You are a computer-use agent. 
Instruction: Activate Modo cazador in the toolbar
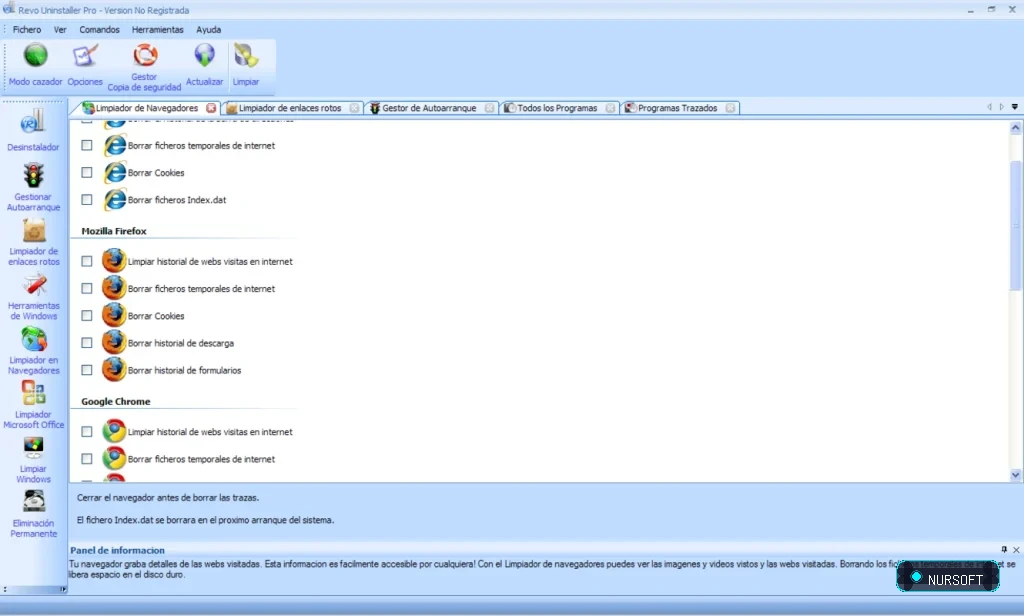[35, 65]
